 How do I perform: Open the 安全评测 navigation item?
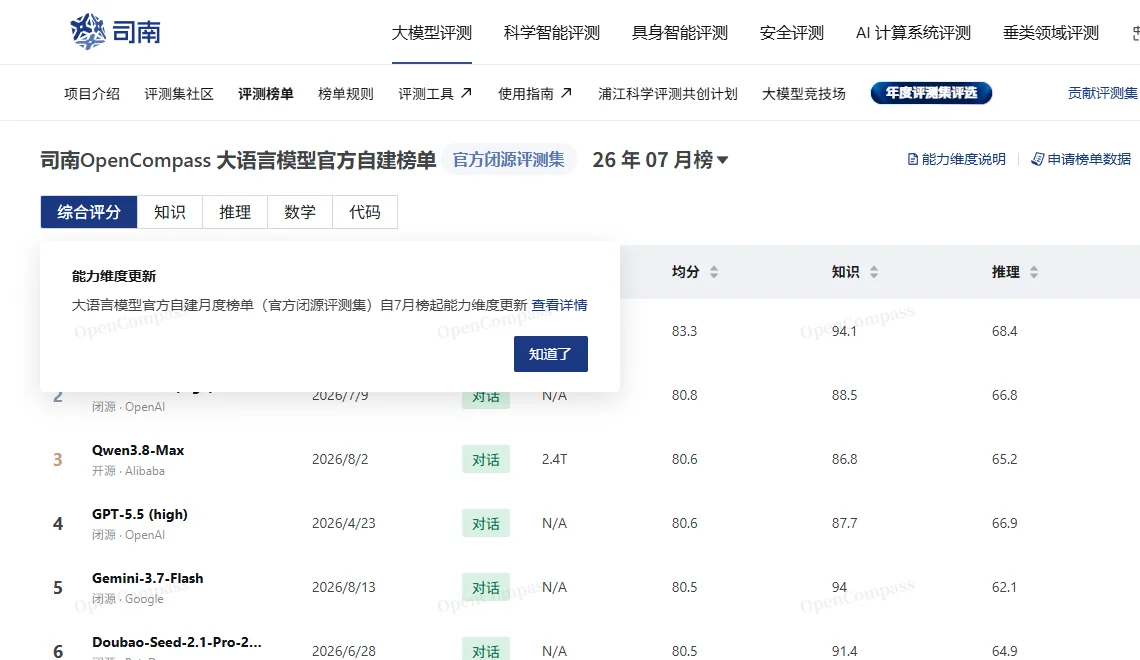[x=792, y=33]
